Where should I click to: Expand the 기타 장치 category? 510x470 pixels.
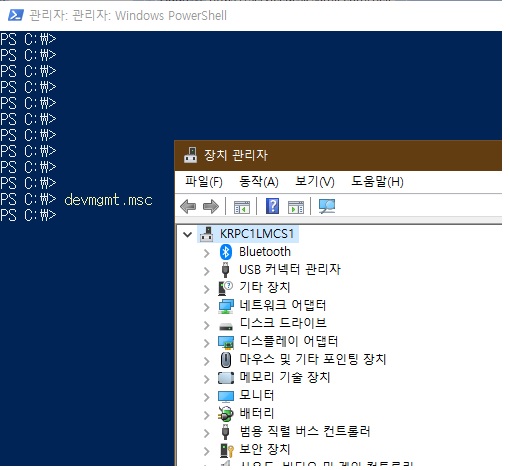207,289
